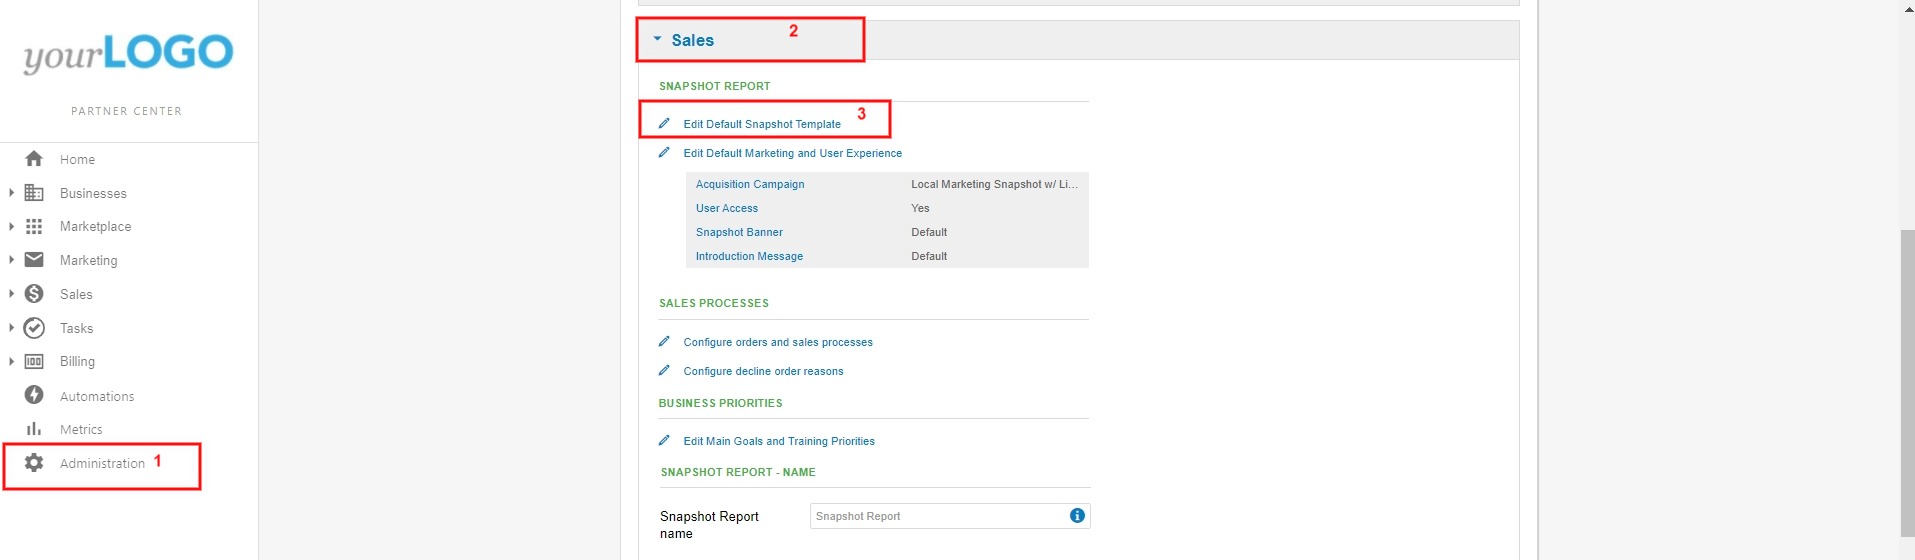Click the Default value for Snapshot Banner
Viewport: 1915px width, 560px height.
[x=929, y=232]
